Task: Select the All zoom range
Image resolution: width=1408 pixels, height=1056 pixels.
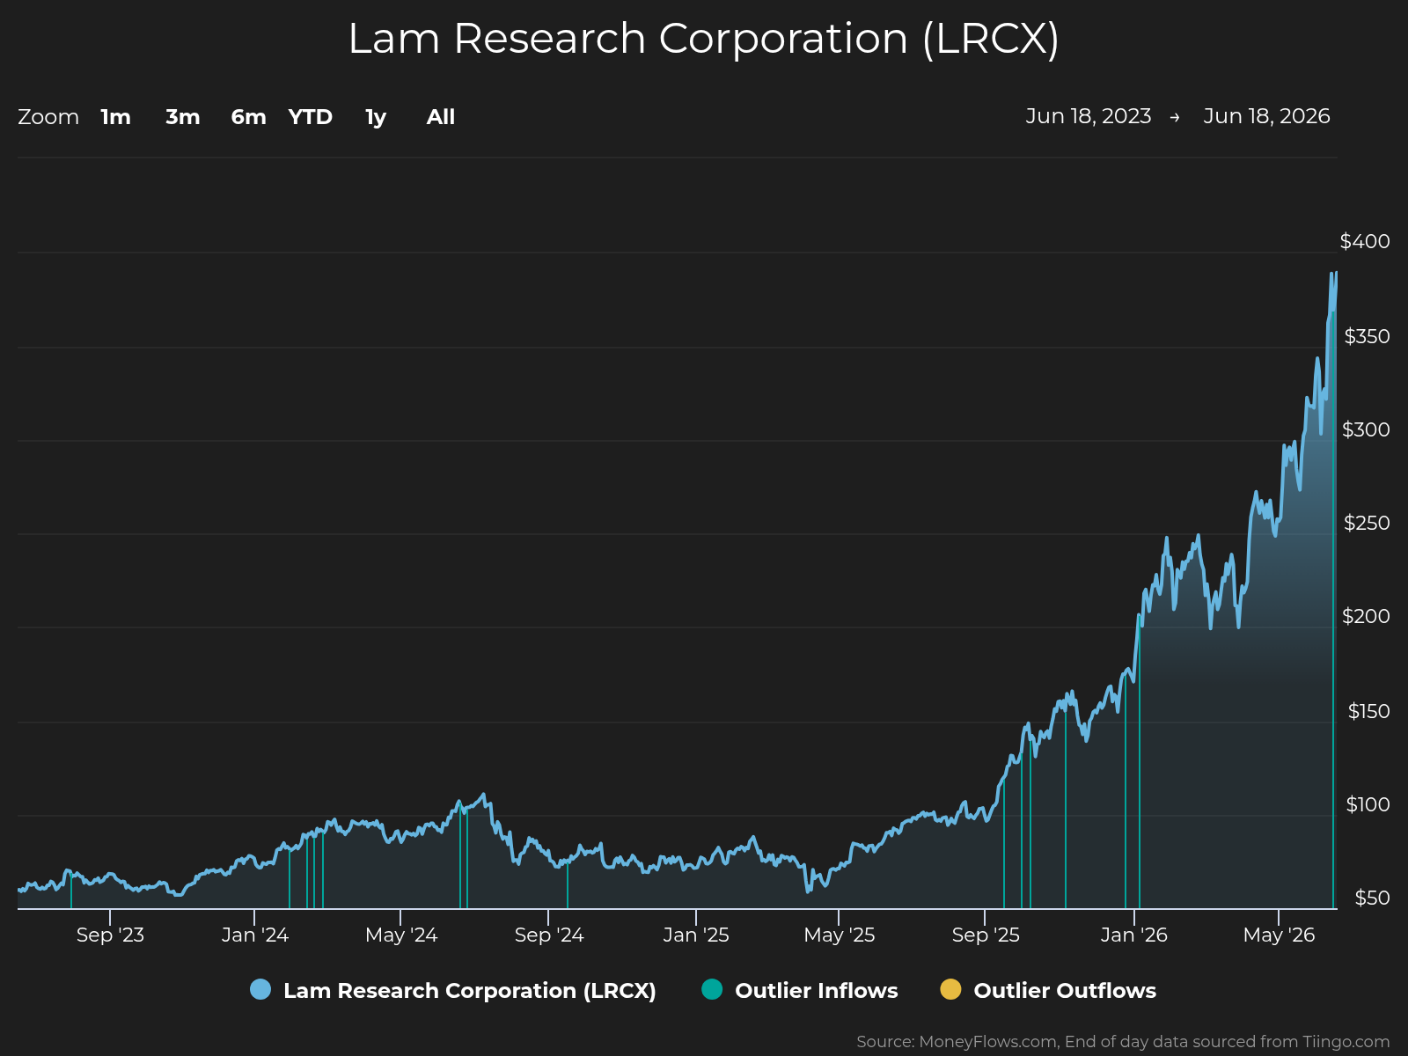Action: click(441, 117)
